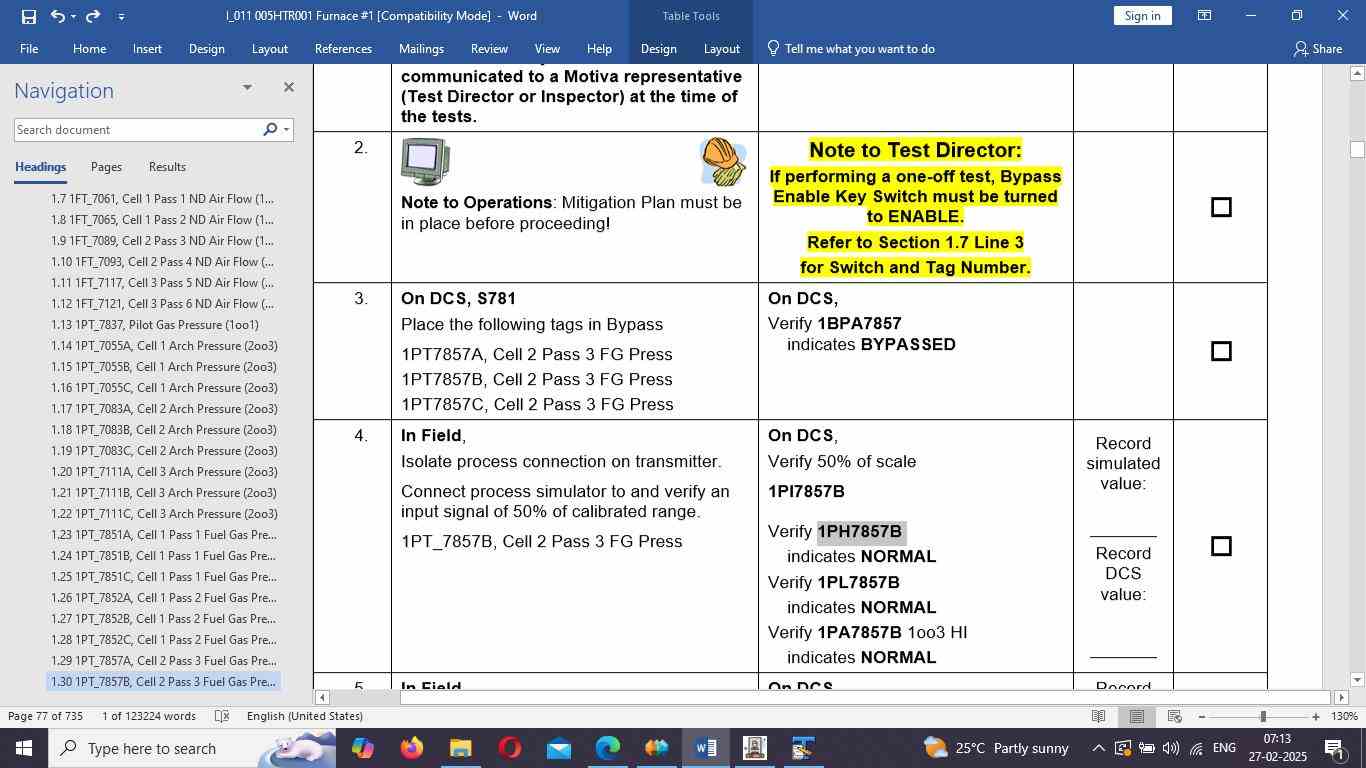Click English (United States) language indicator

pos(305,716)
